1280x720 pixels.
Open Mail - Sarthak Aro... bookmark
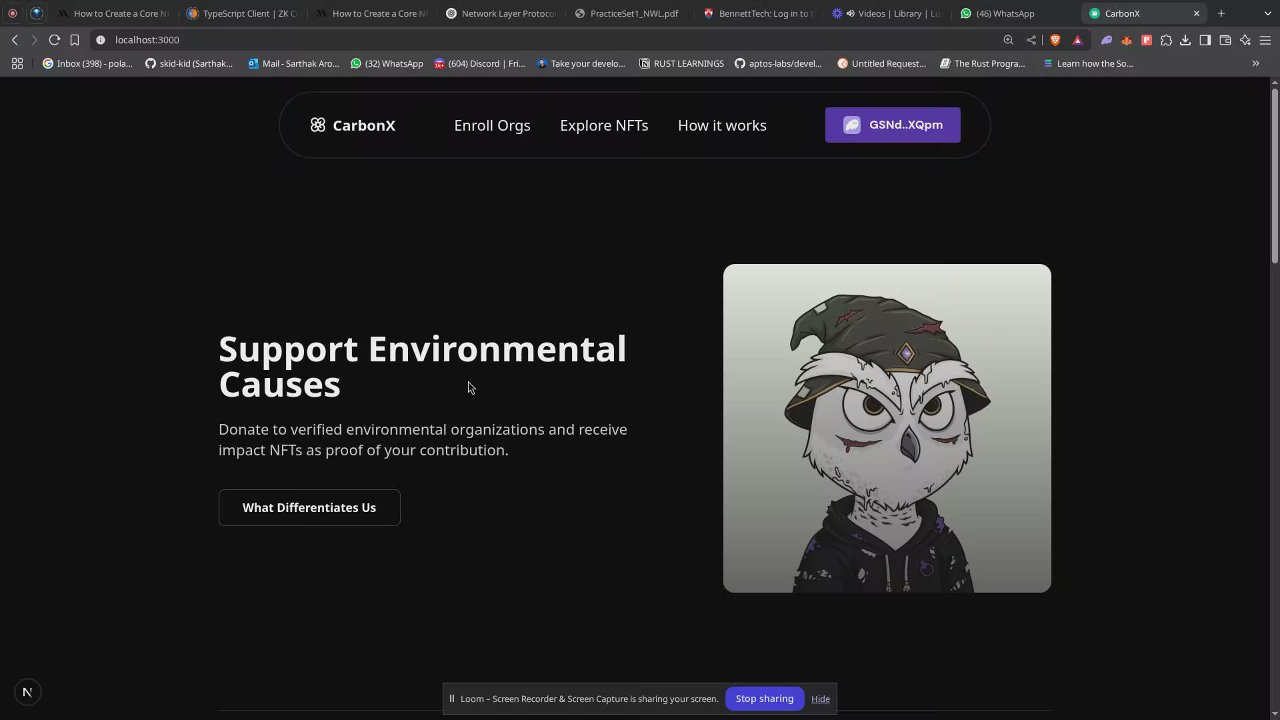tap(293, 63)
